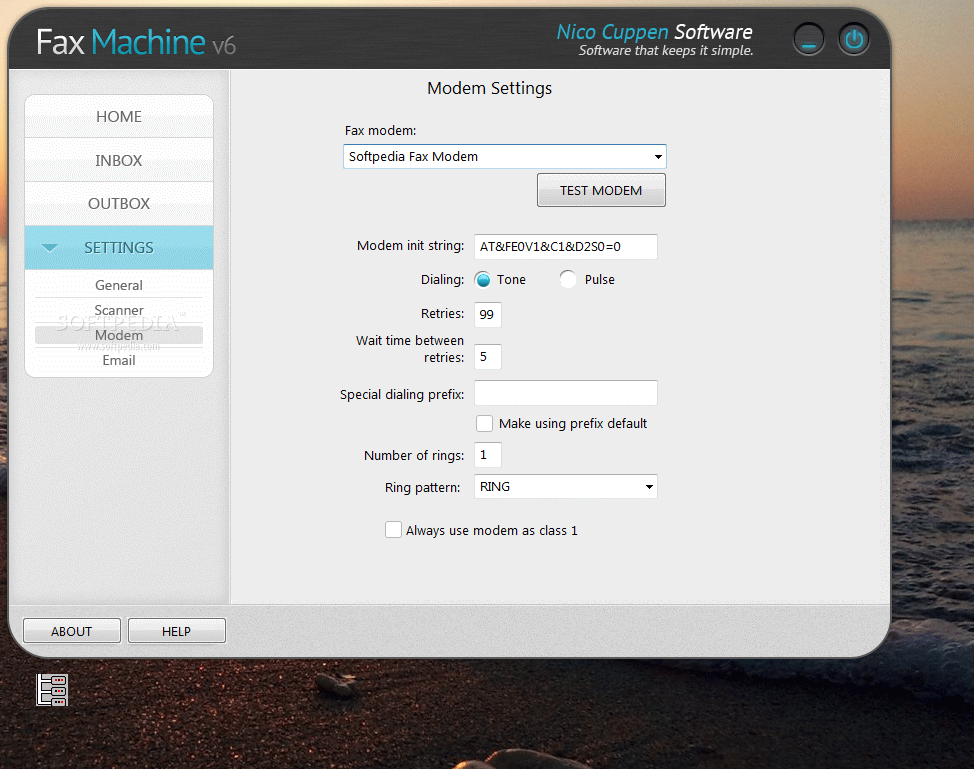Open the INBOX section
Viewport: 974px width, 769px height.
pyautogui.click(x=119, y=160)
